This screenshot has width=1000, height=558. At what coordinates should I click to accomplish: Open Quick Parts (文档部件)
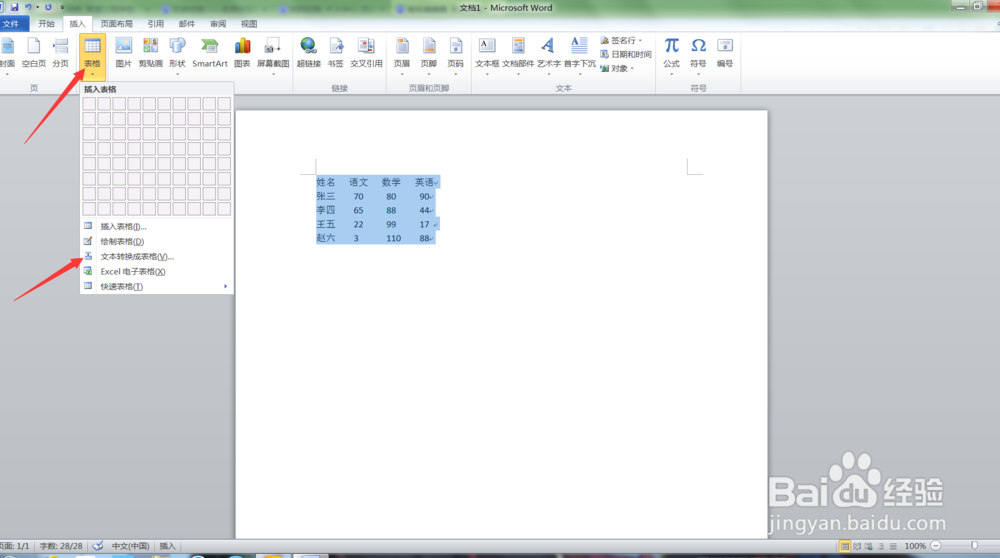coord(518,54)
